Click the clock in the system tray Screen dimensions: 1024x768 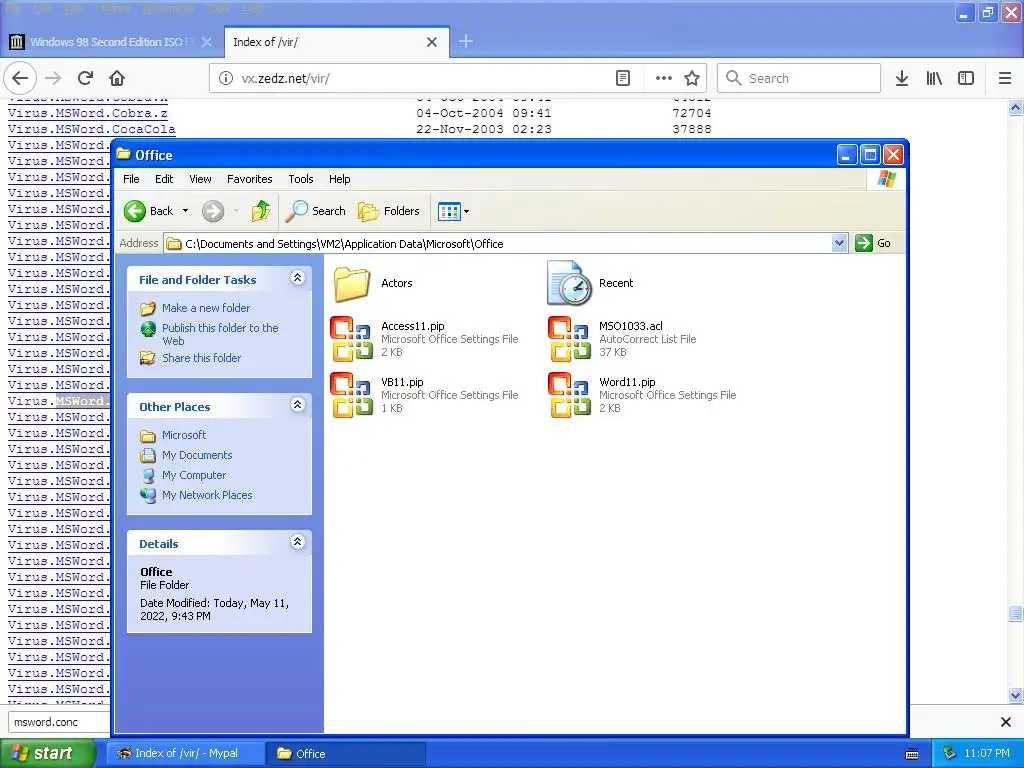(986, 754)
